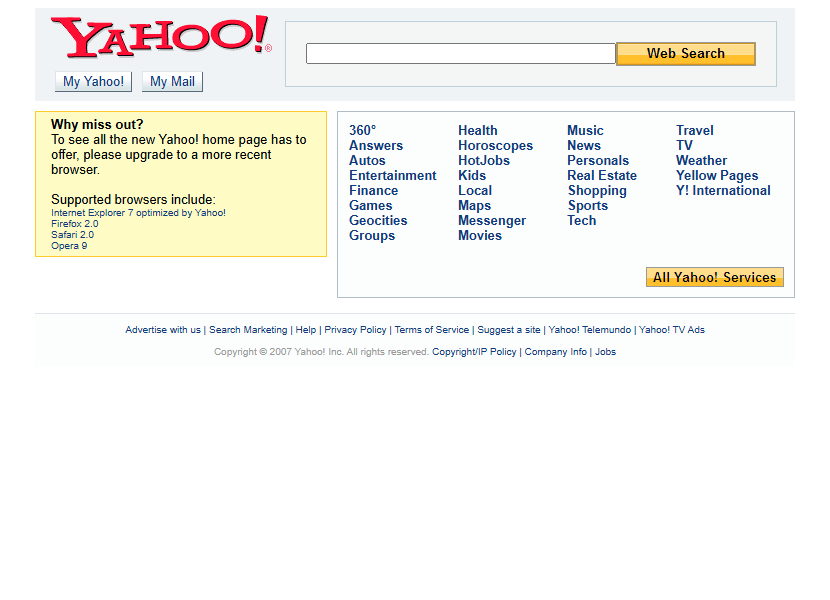The image size is (830, 600).
Task: Open the Privacy Policy link
Action: (355, 330)
